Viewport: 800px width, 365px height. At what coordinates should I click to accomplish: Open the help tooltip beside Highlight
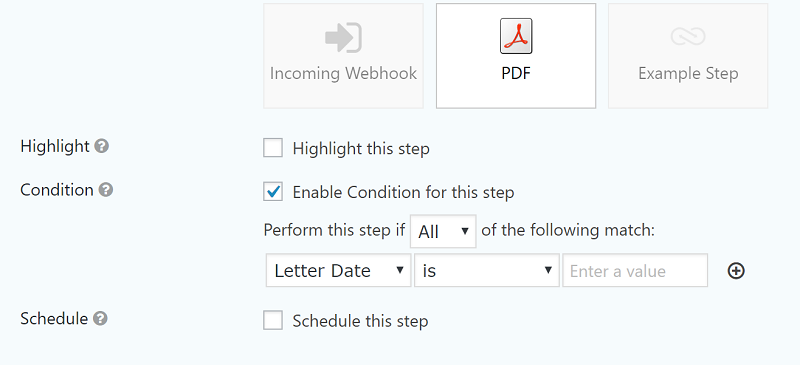click(102, 147)
